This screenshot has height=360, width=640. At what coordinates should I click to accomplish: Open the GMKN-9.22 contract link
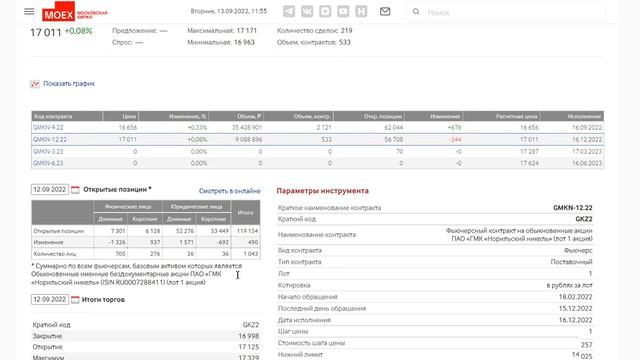(48, 127)
